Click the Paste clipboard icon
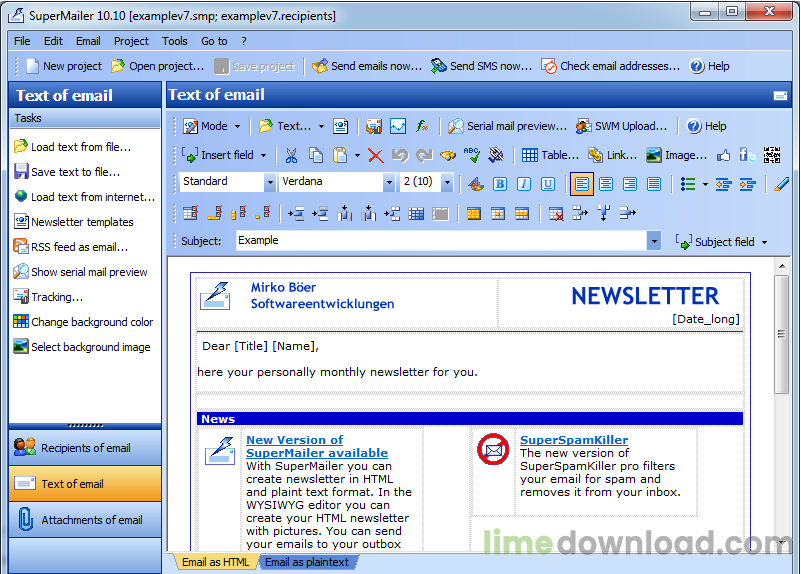The width and height of the screenshot is (801, 574). point(340,155)
